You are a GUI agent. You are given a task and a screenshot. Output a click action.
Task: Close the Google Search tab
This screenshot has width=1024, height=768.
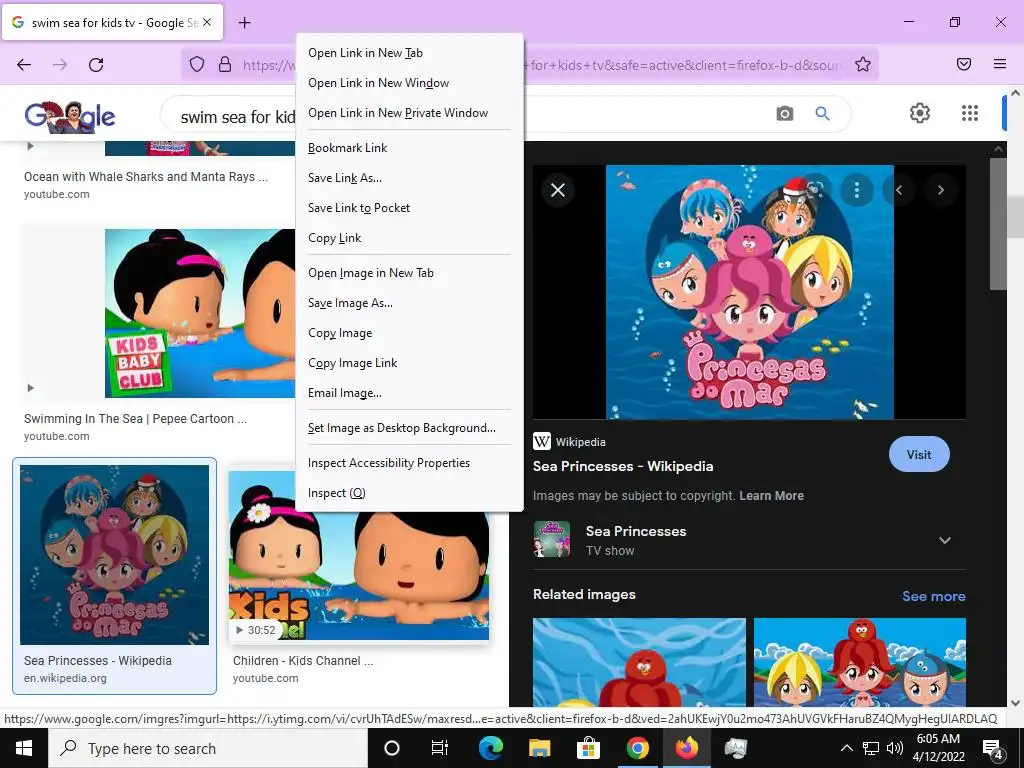[x=206, y=22]
